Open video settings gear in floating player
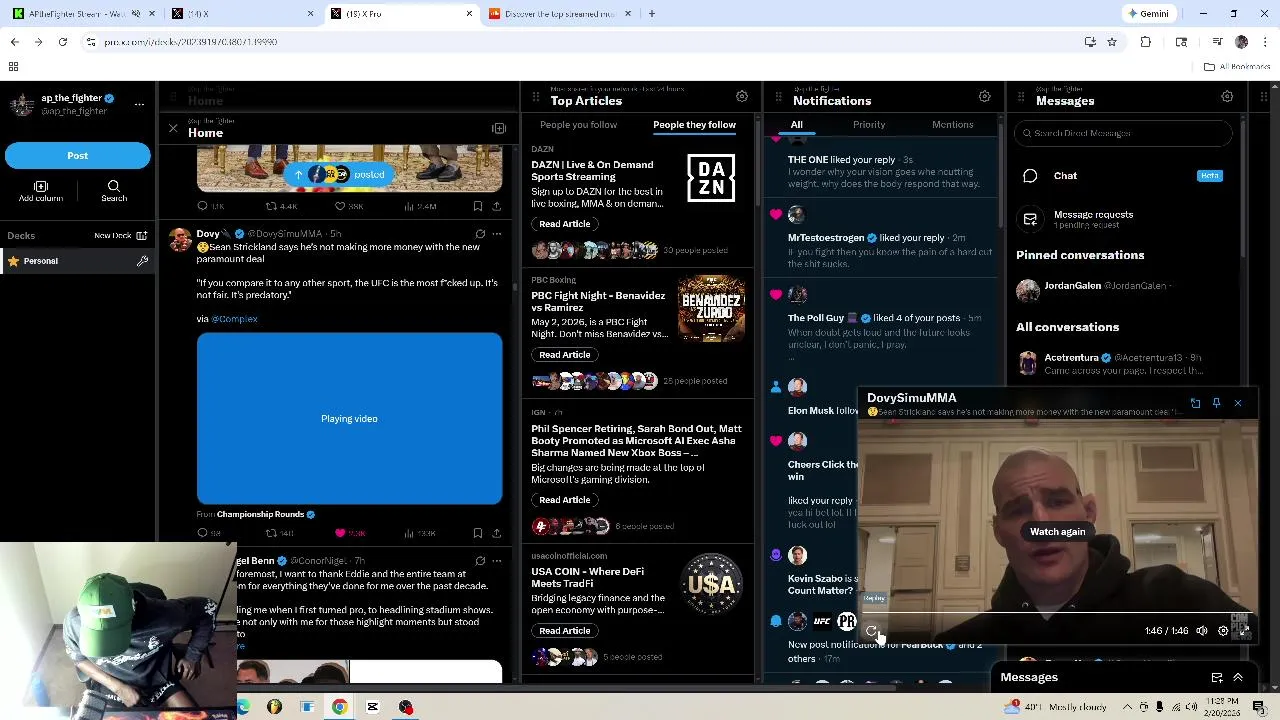1280x720 pixels. coord(1223,631)
